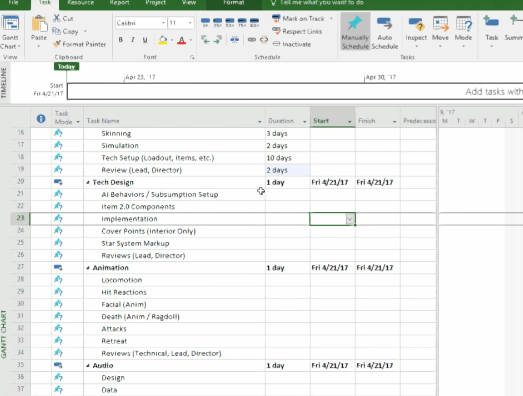Open the Format ribbon tab
The image size is (523, 396).
tap(233, 3)
